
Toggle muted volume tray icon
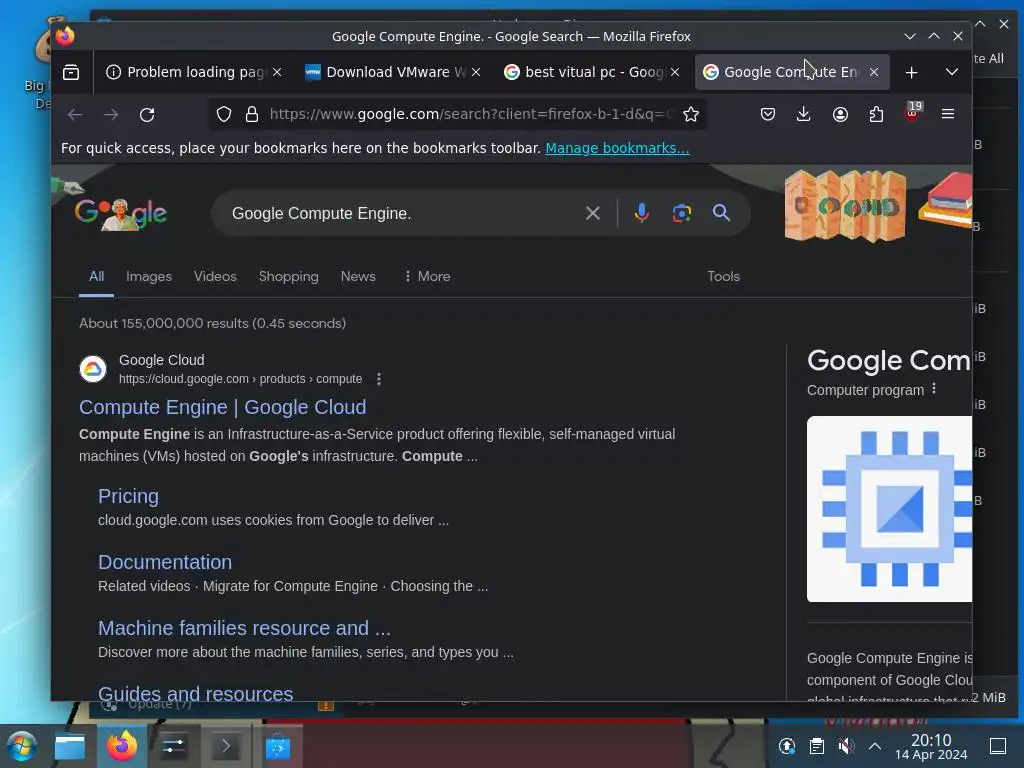tap(846, 746)
